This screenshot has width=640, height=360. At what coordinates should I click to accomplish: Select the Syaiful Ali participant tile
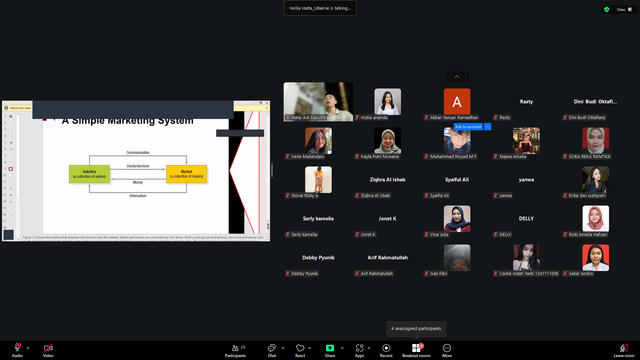[457, 180]
